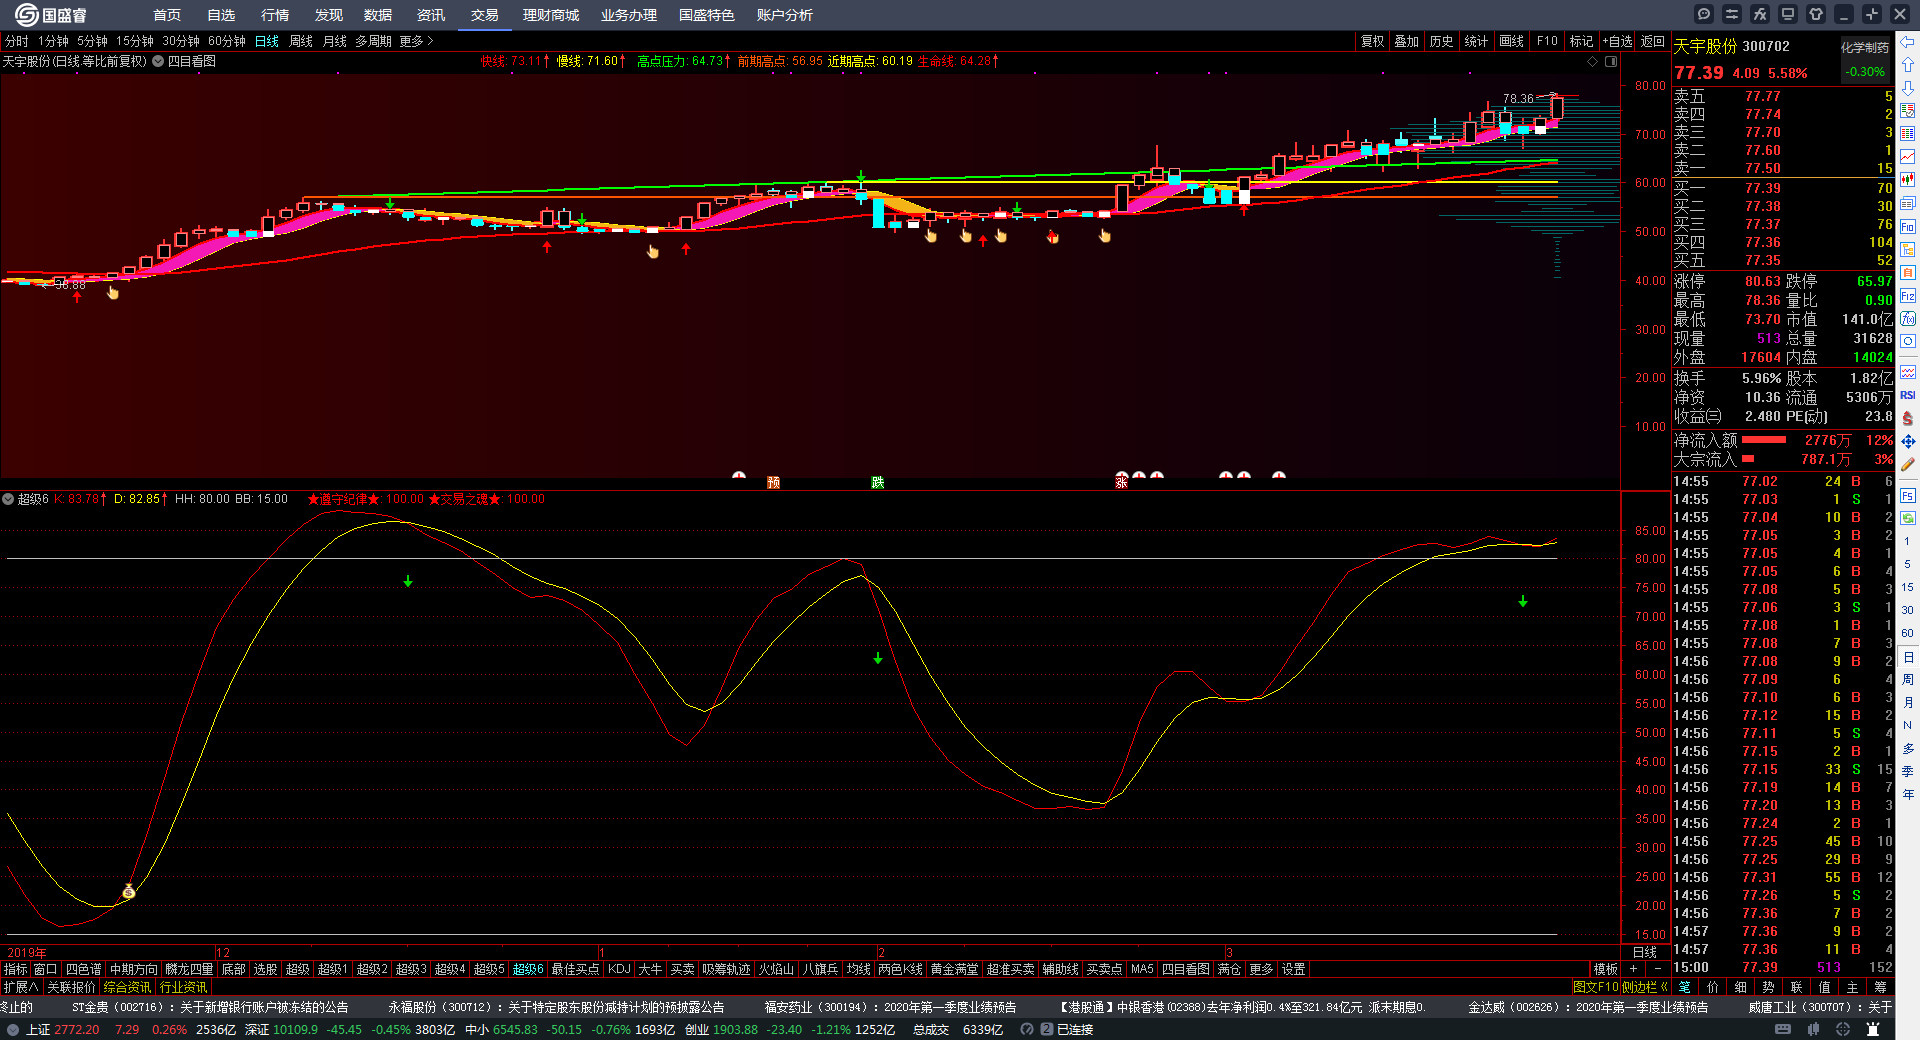Click the FS icon in the right sidebar

tap(1908, 495)
